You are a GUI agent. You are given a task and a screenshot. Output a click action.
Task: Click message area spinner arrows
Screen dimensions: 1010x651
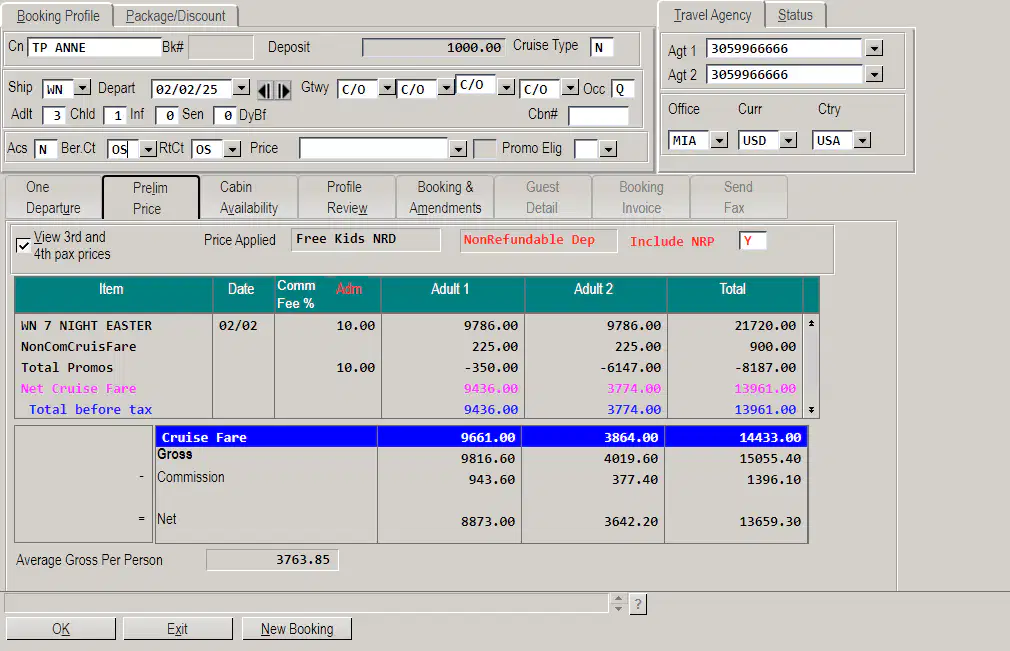click(x=618, y=603)
